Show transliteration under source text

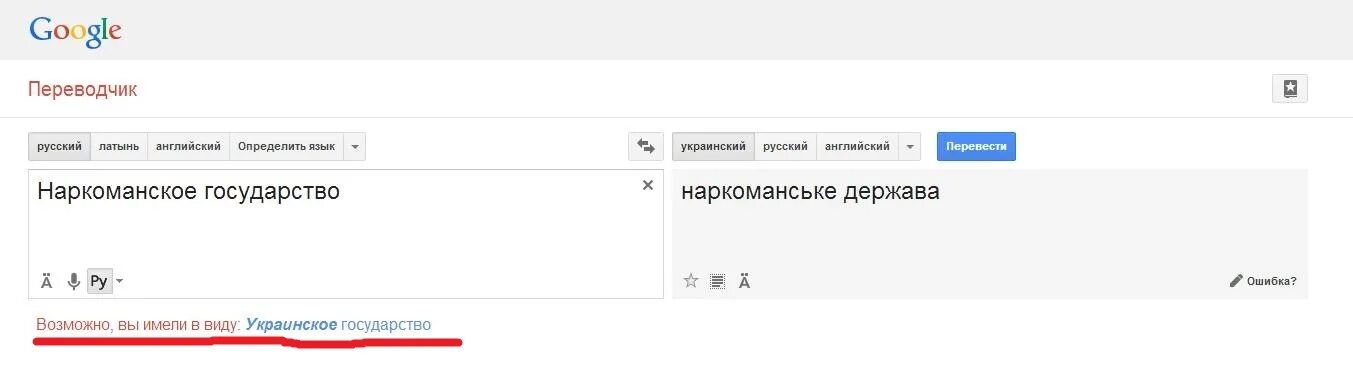pyautogui.click(x=46, y=281)
